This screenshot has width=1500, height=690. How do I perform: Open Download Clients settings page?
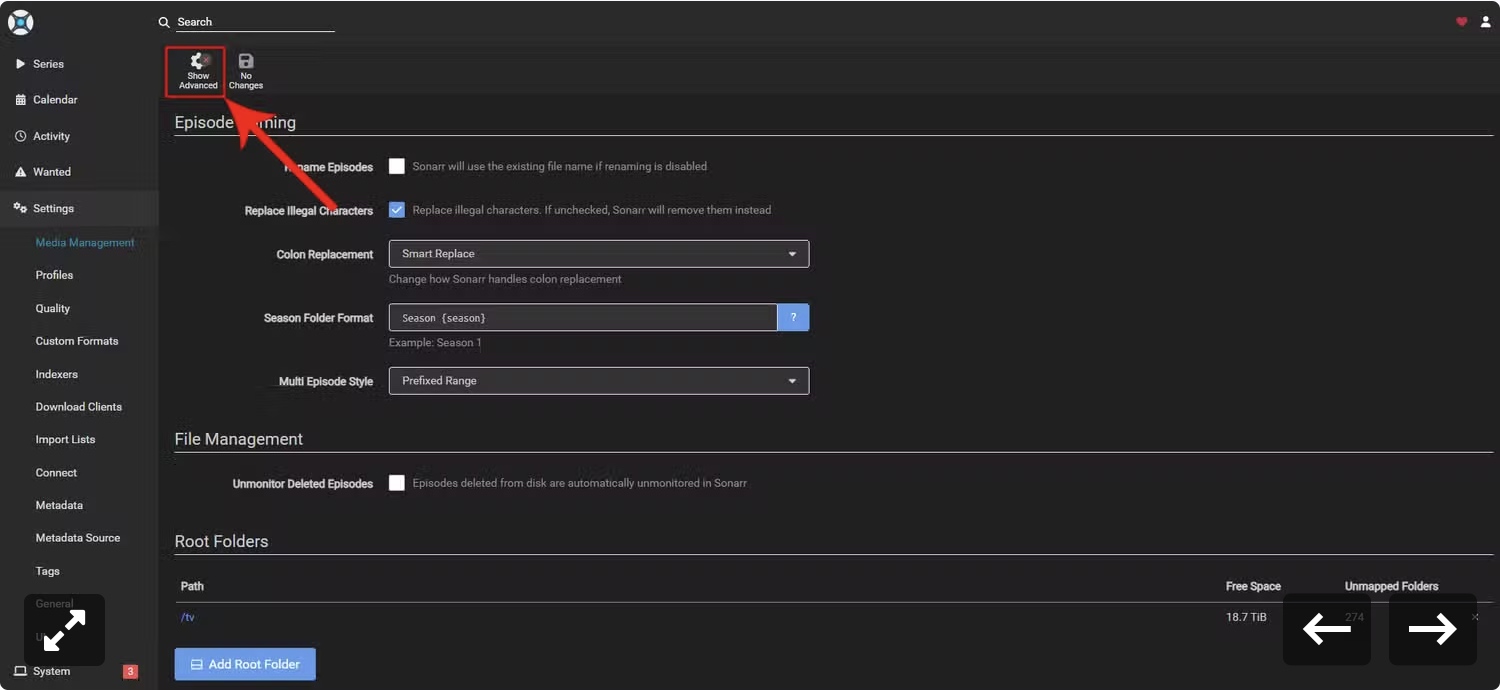coord(79,407)
